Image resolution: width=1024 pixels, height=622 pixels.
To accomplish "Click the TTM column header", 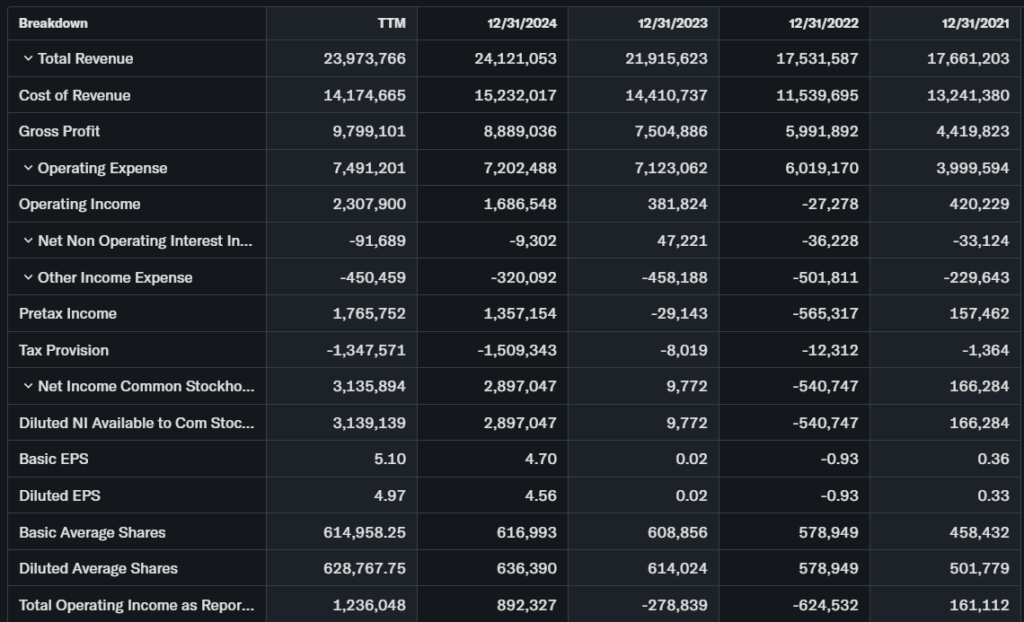I will coord(391,23).
